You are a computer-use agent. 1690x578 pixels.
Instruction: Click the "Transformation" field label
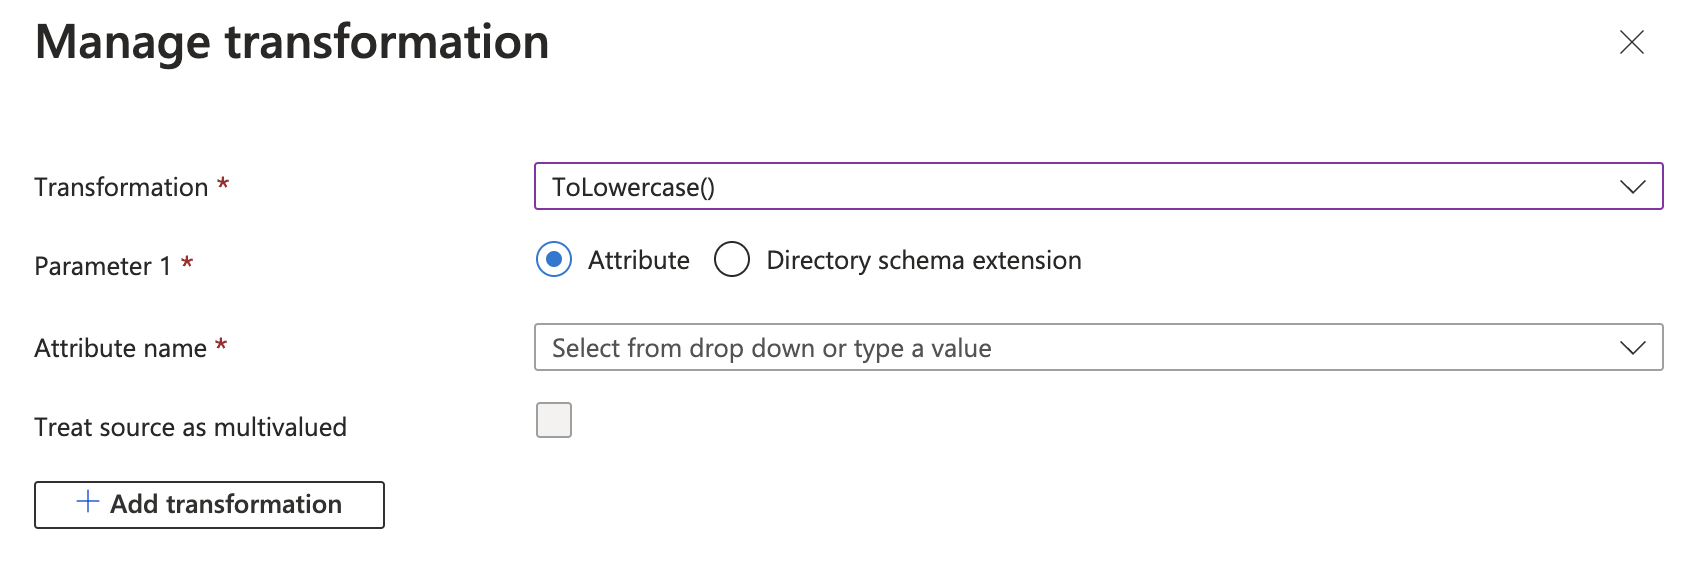click(121, 187)
